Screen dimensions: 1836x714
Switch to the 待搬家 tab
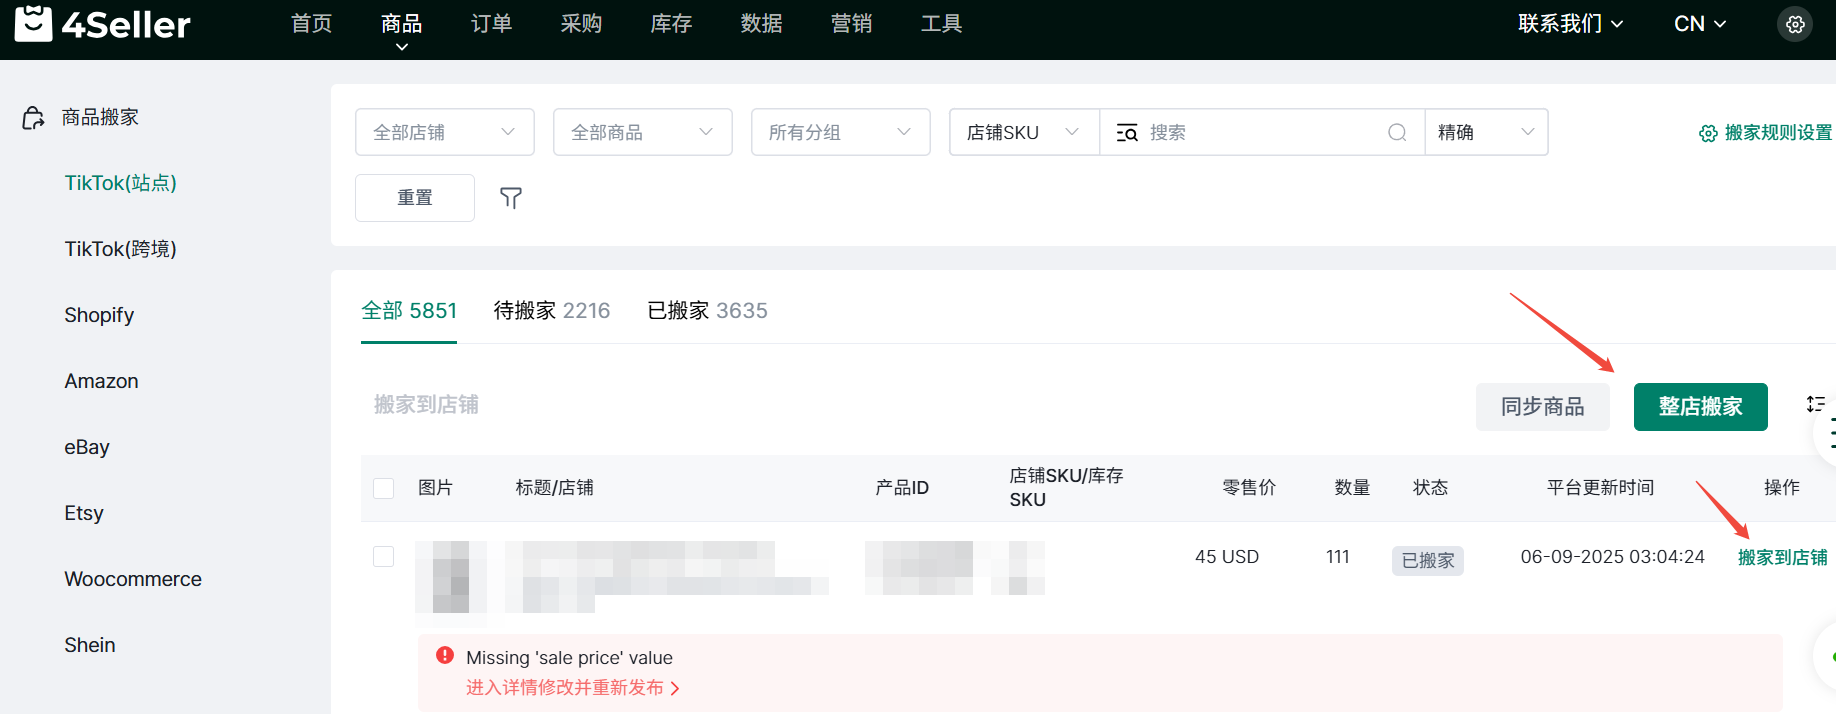click(551, 311)
